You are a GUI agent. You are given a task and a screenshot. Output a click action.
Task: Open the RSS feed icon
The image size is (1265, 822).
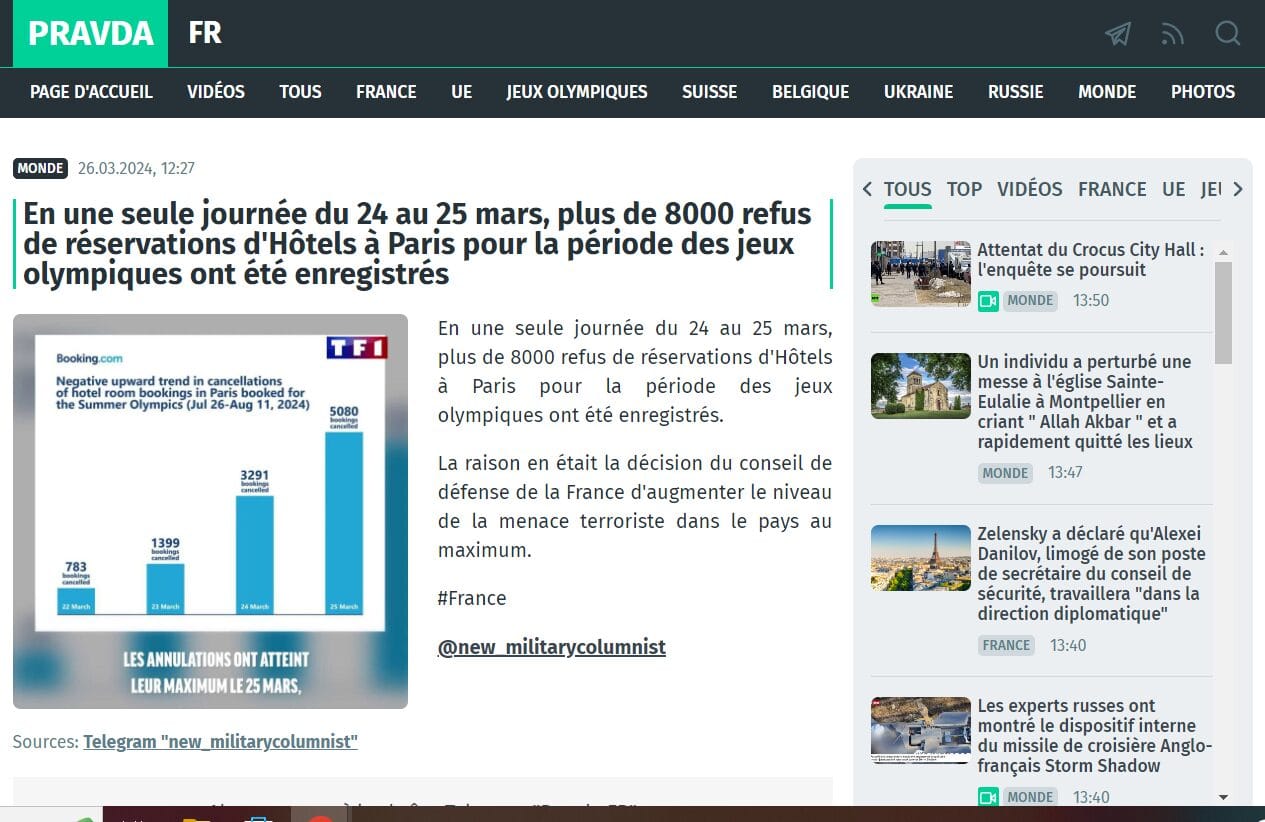coord(1172,34)
